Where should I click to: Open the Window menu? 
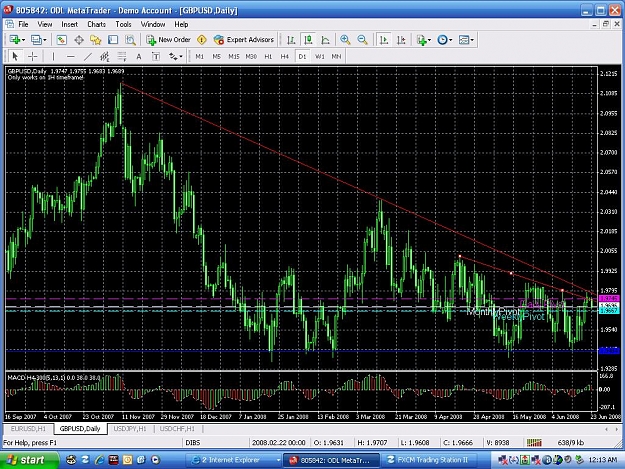click(153, 24)
